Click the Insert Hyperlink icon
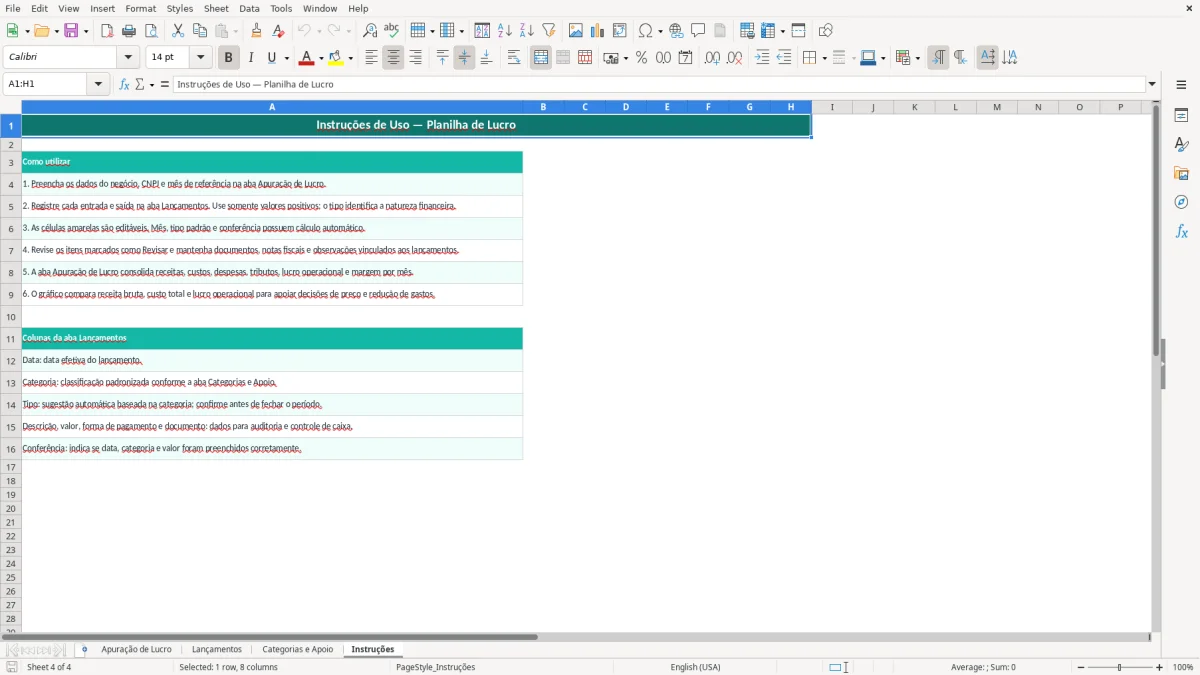Image resolution: width=1200 pixels, height=675 pixels. [677, 31]
